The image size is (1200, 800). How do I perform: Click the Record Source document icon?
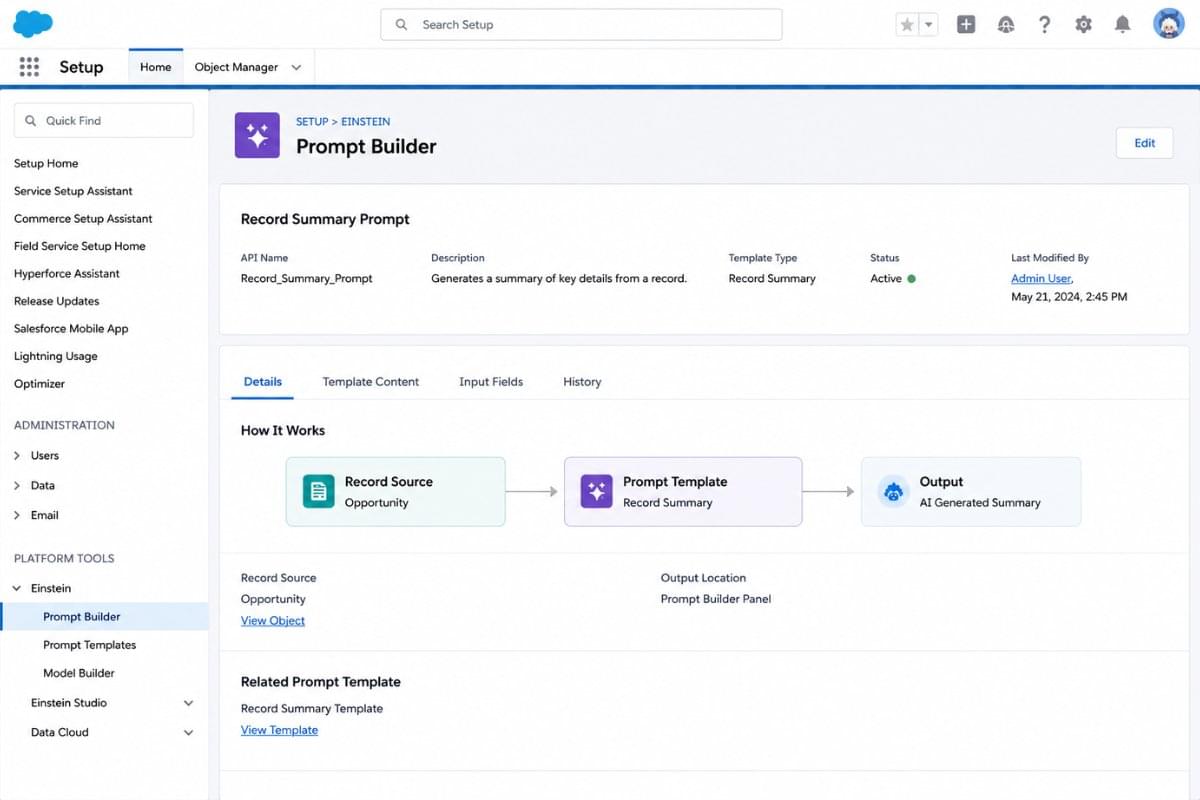click(318, 491)
